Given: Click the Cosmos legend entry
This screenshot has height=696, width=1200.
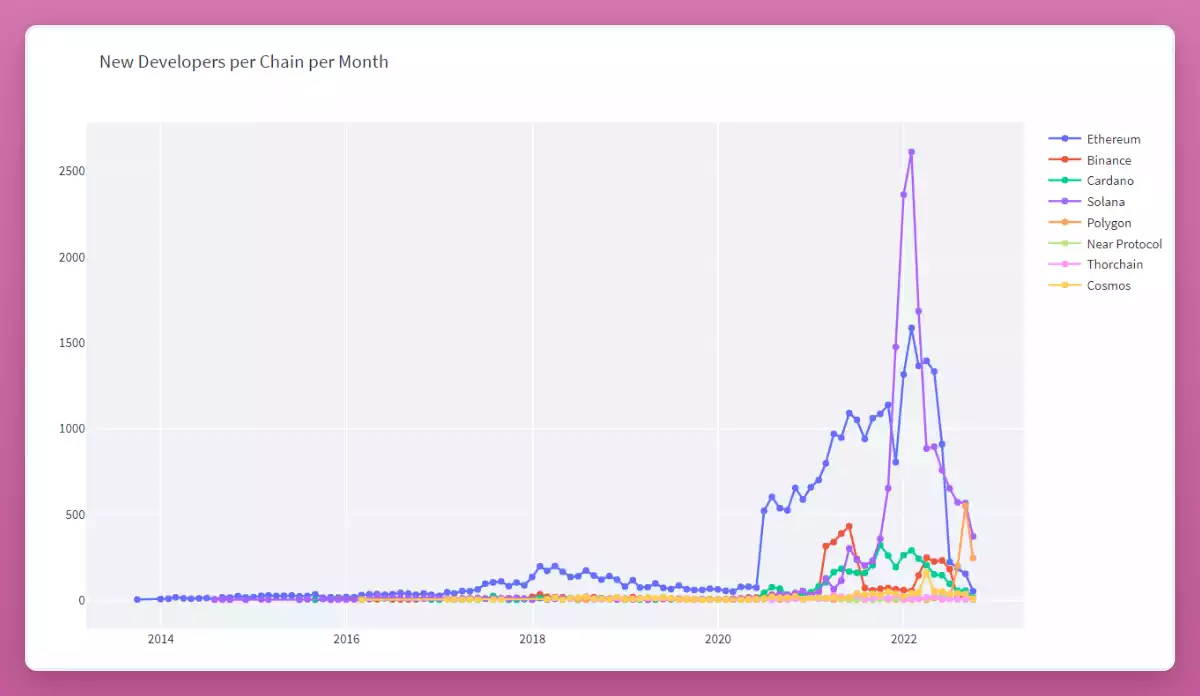Looking at the screenshot, I should pyautogui.click(x=1108, y=286).
